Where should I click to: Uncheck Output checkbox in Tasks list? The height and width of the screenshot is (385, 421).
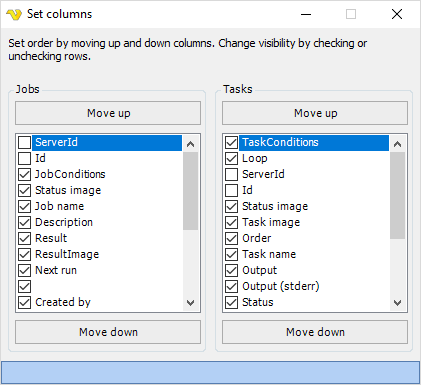[231, 270]
